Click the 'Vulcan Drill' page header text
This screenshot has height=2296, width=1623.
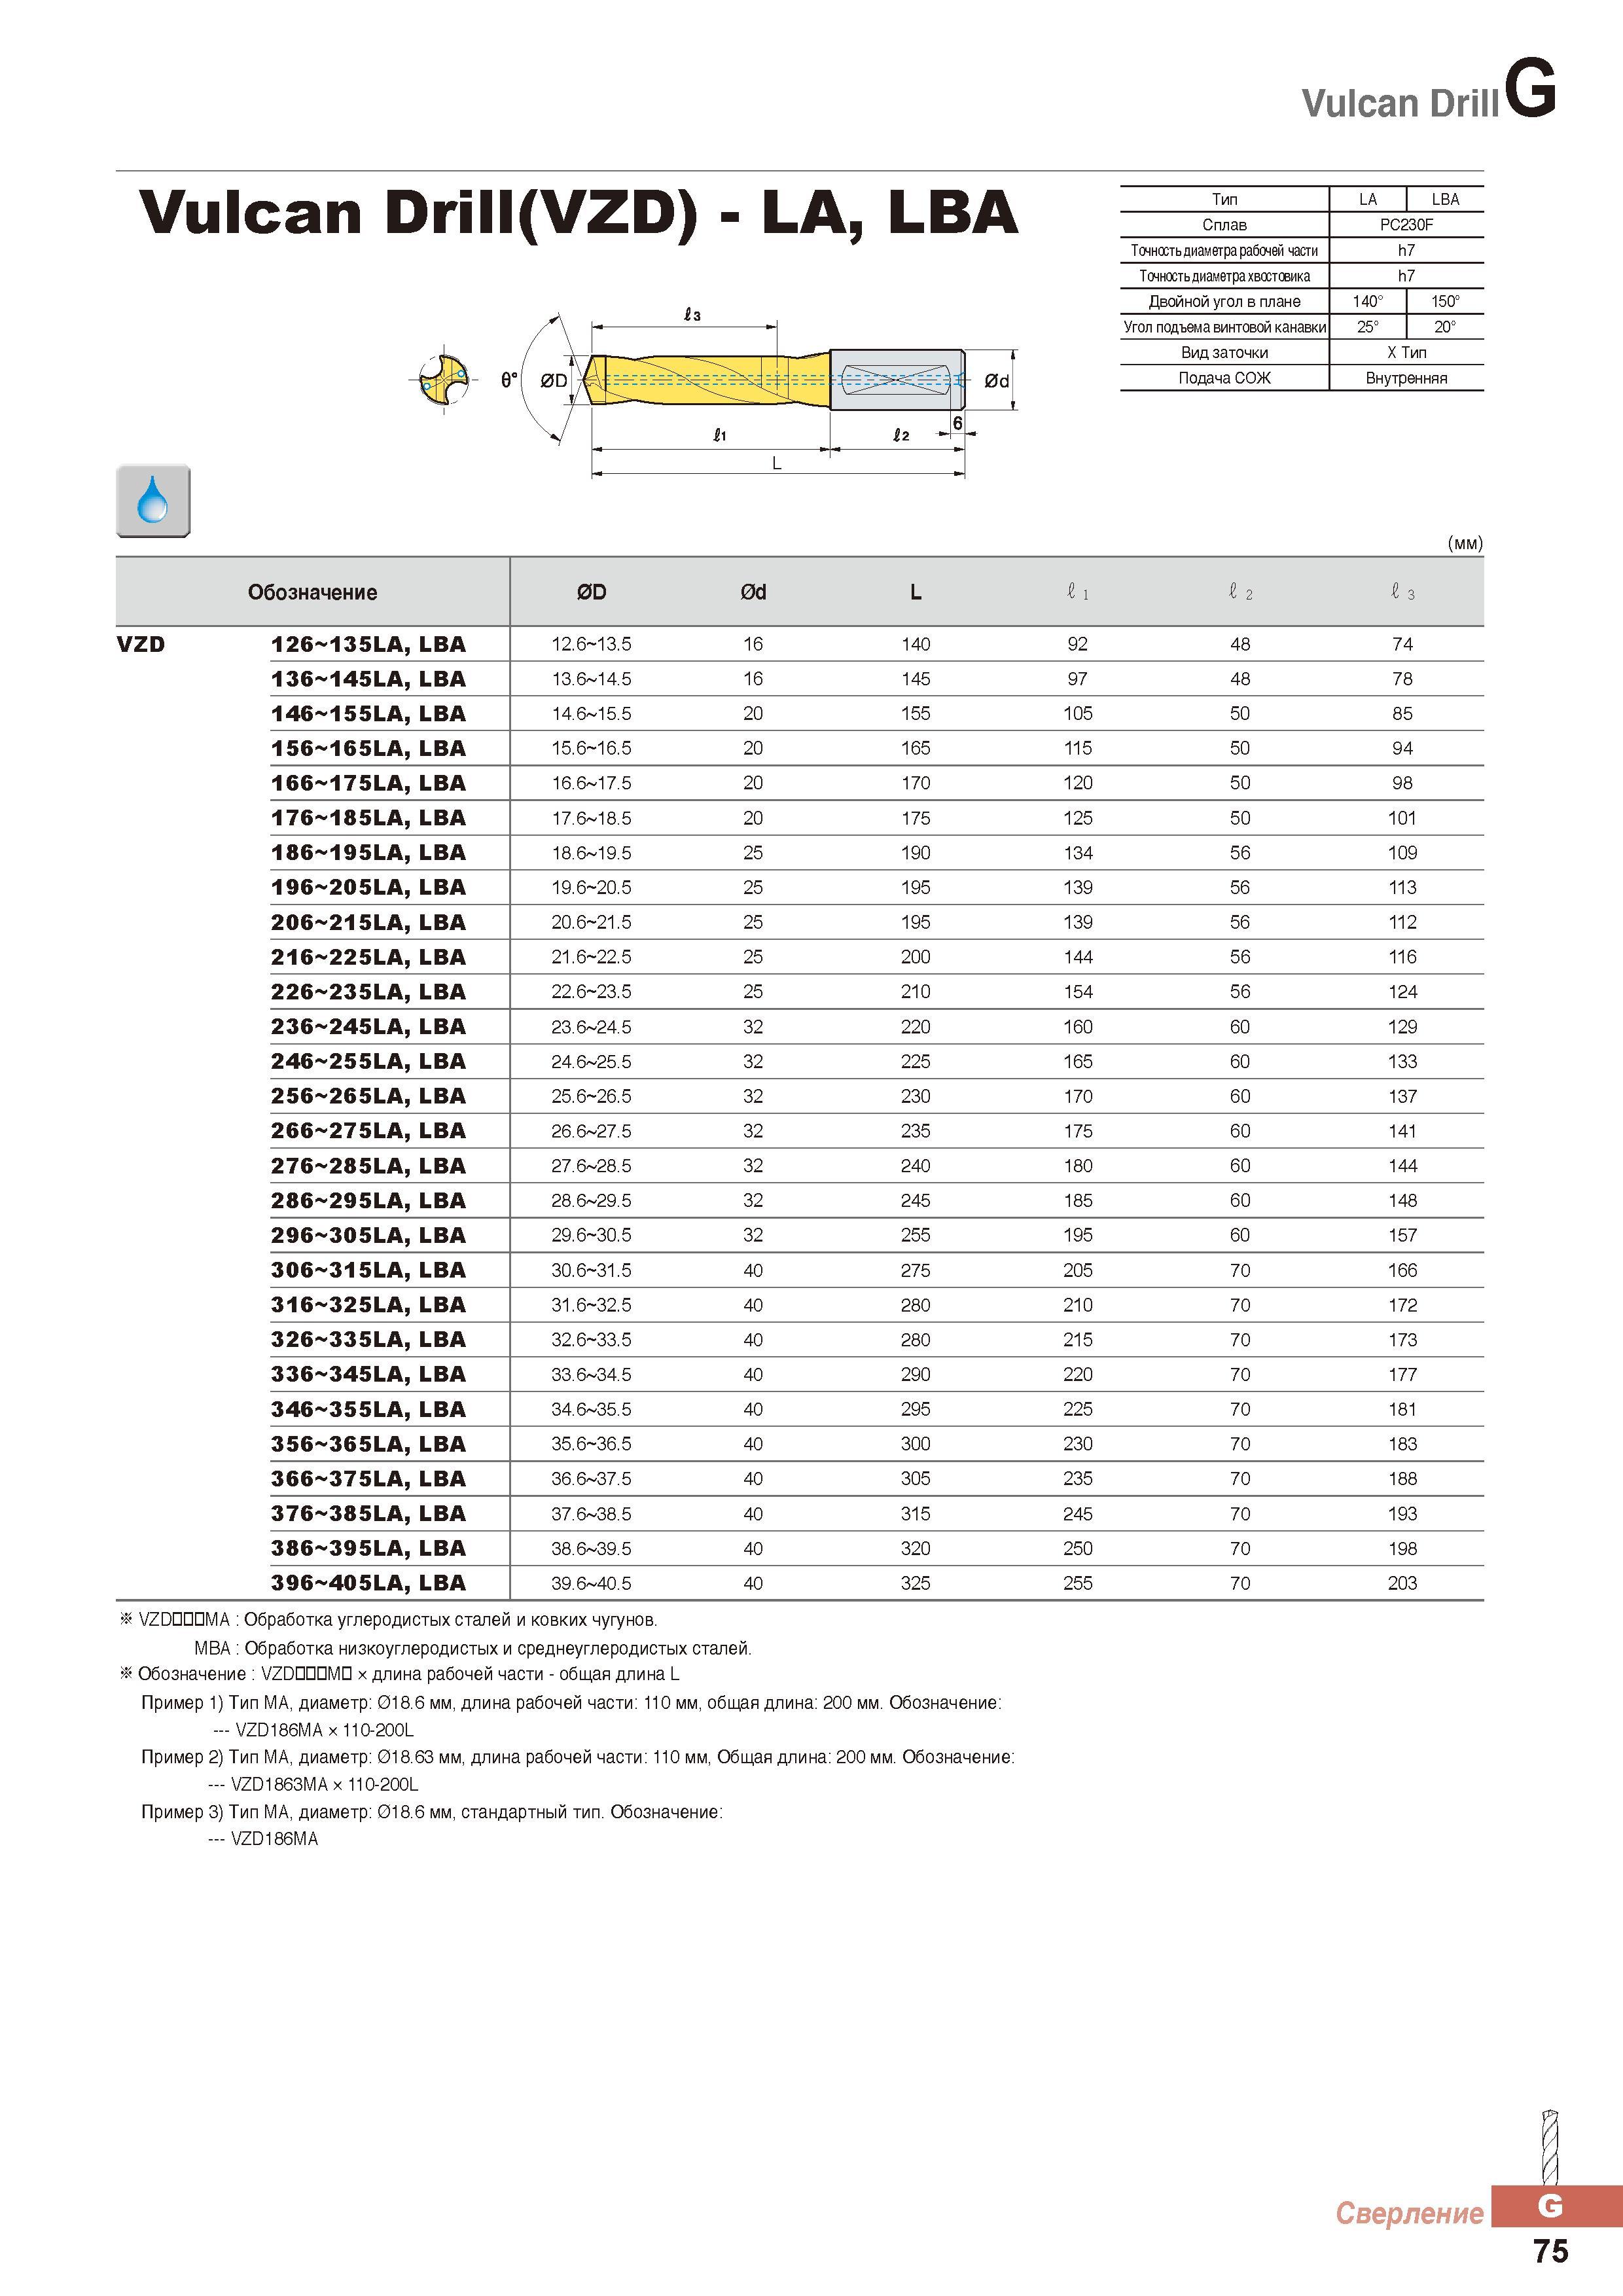[x=1400, y=103]
